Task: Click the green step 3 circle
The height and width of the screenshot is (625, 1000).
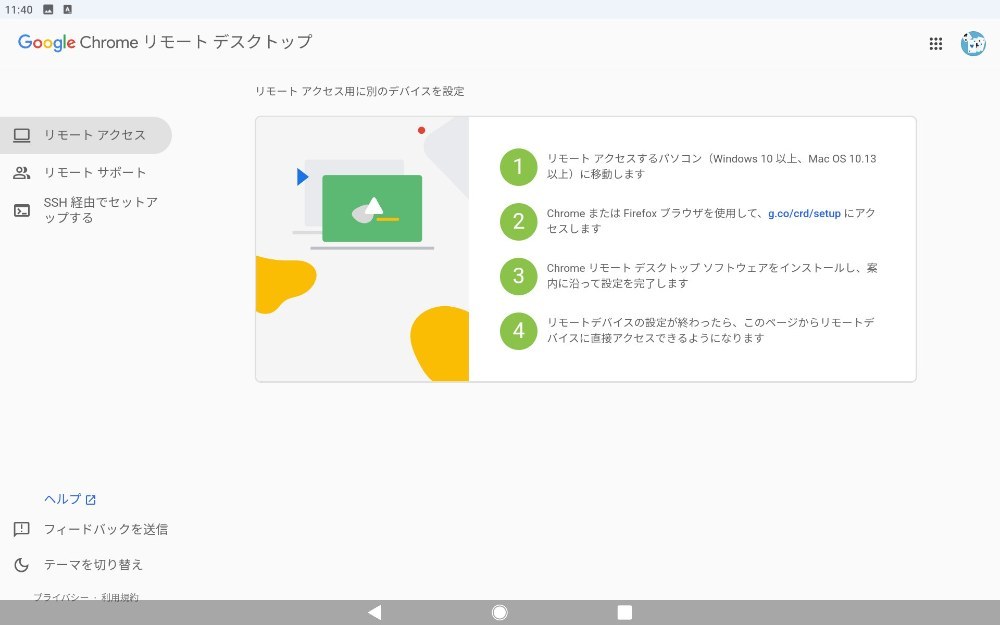Action: point(518,276)
